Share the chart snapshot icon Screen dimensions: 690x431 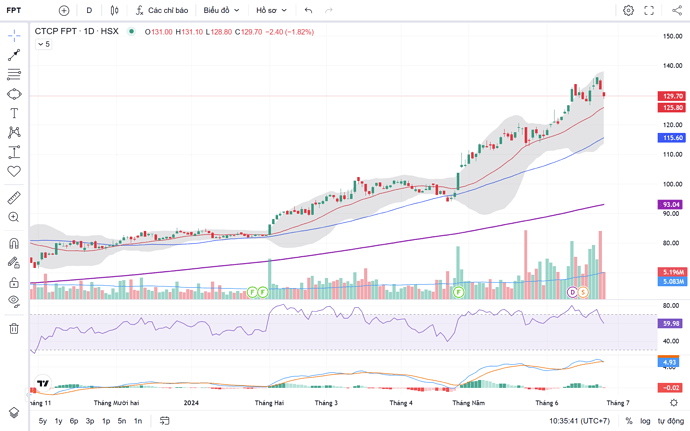coord(677,10)
